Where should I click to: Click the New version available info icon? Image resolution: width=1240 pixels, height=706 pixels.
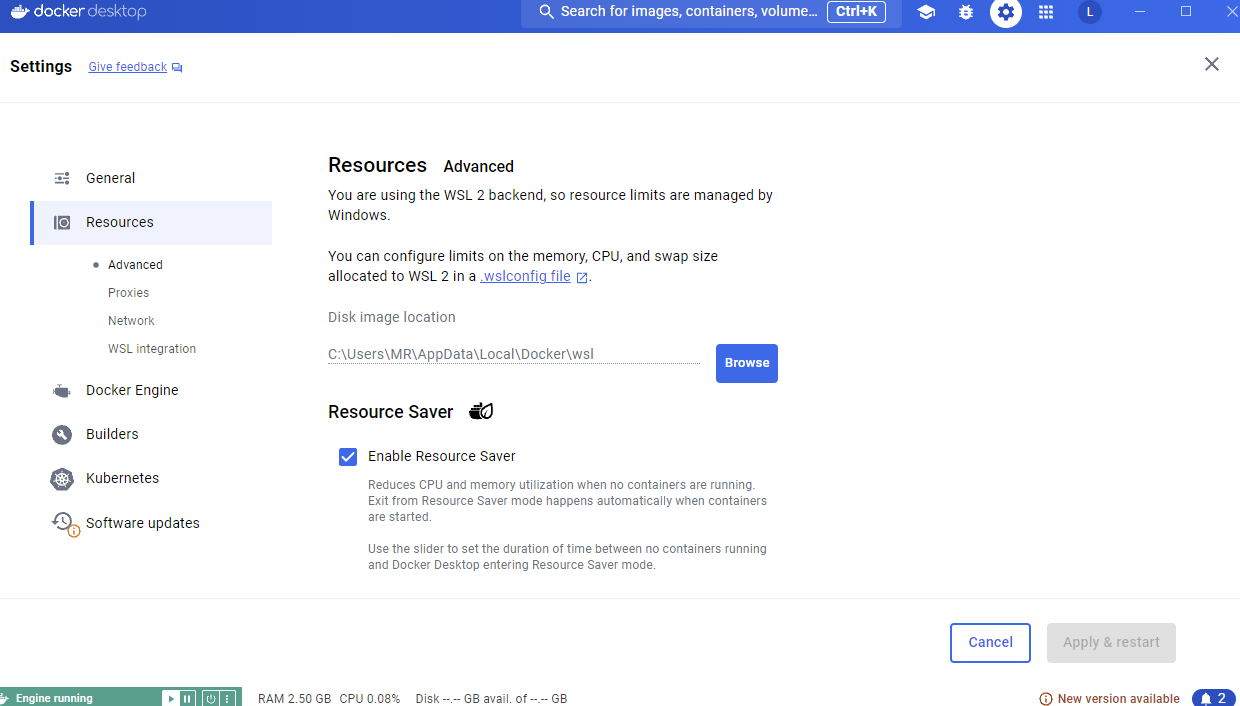[x=1046, y=699]
